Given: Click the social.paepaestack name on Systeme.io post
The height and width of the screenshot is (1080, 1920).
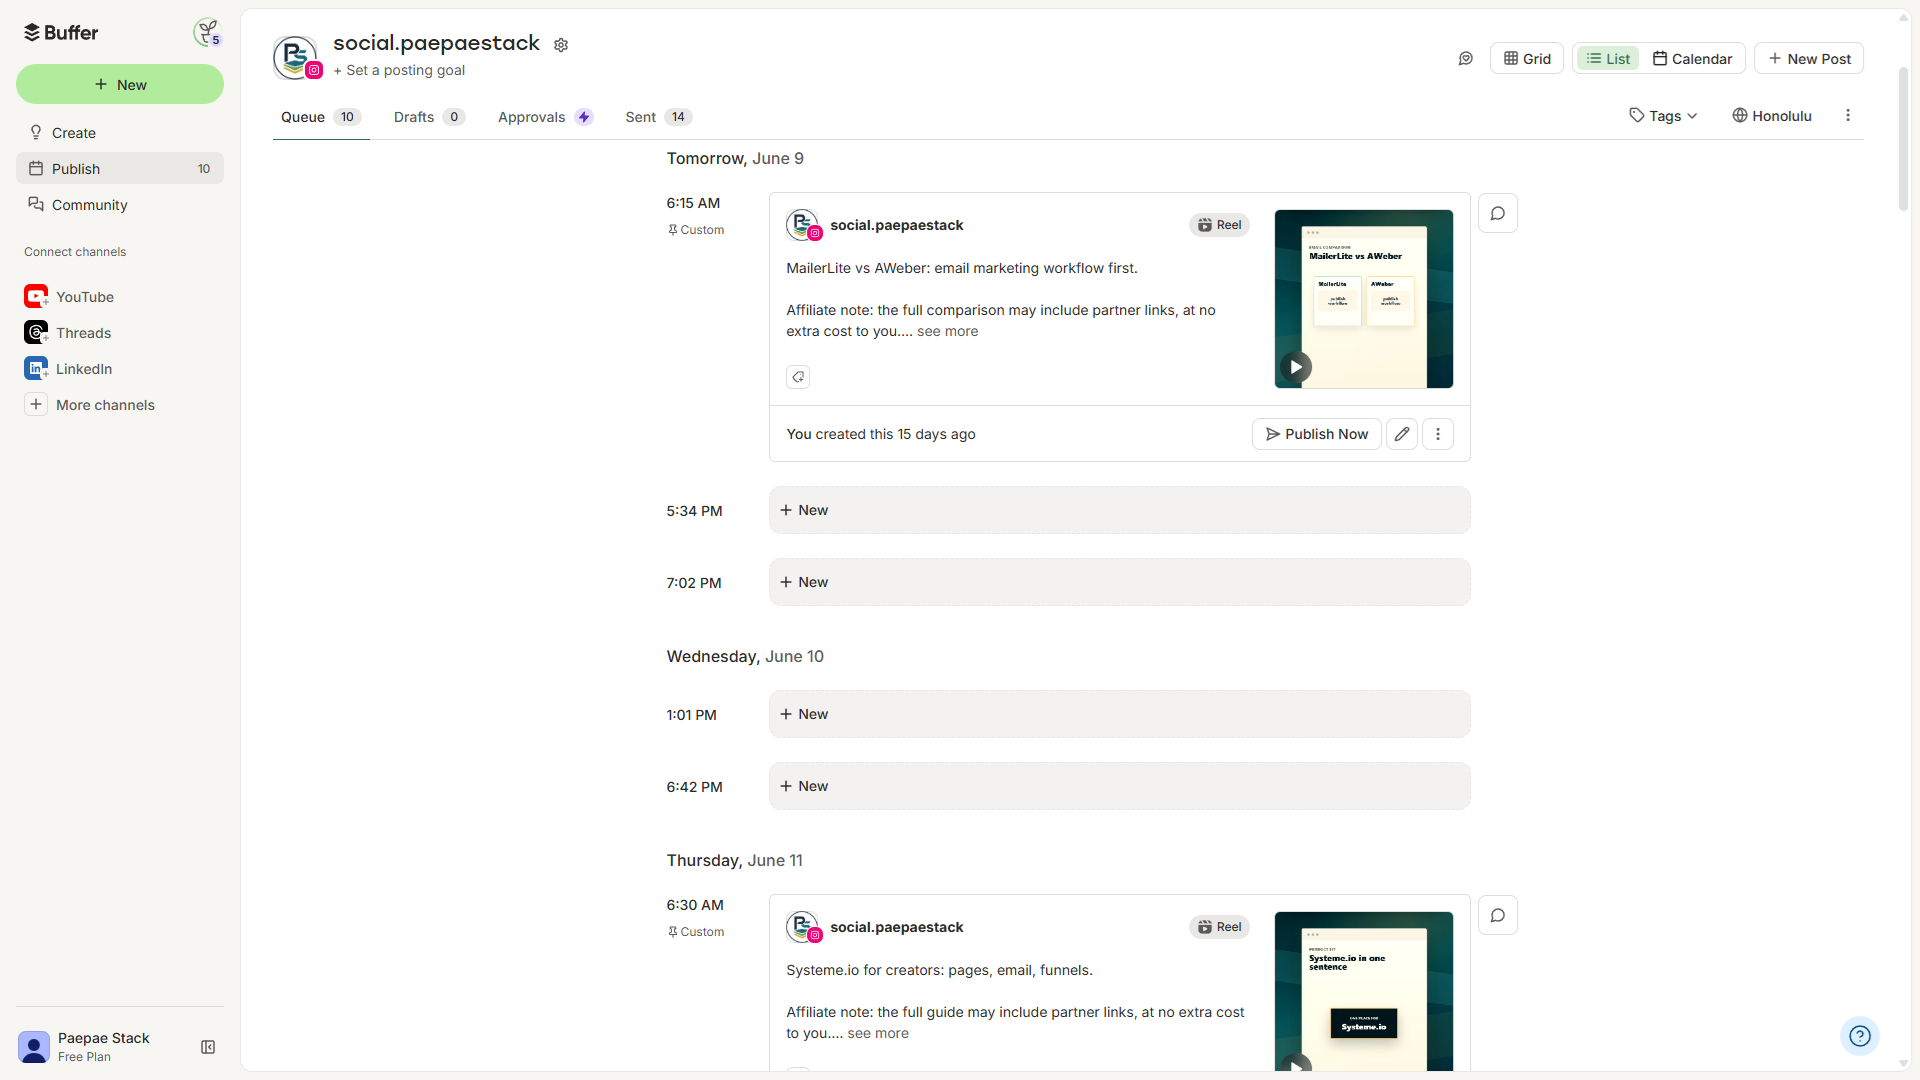Looking at the screenshot, I should click(897, 927).
